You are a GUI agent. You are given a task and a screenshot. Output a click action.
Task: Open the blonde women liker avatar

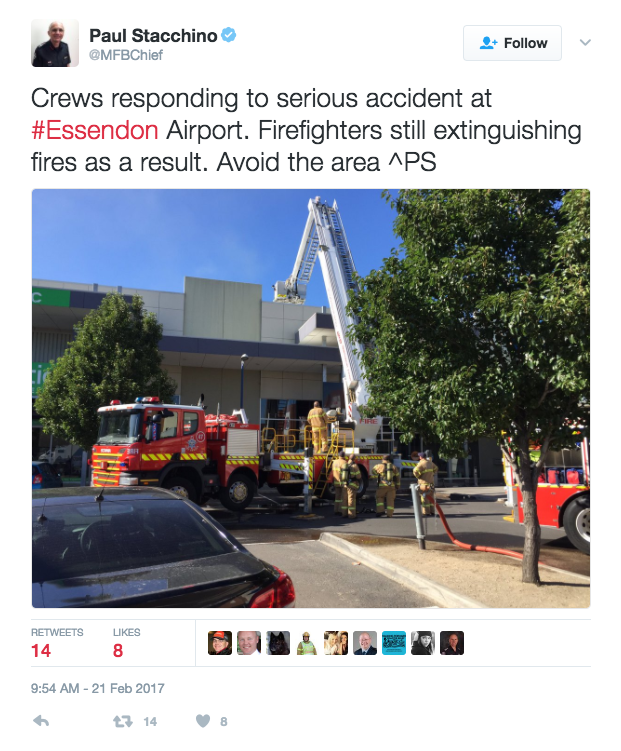tap(336, 643)
